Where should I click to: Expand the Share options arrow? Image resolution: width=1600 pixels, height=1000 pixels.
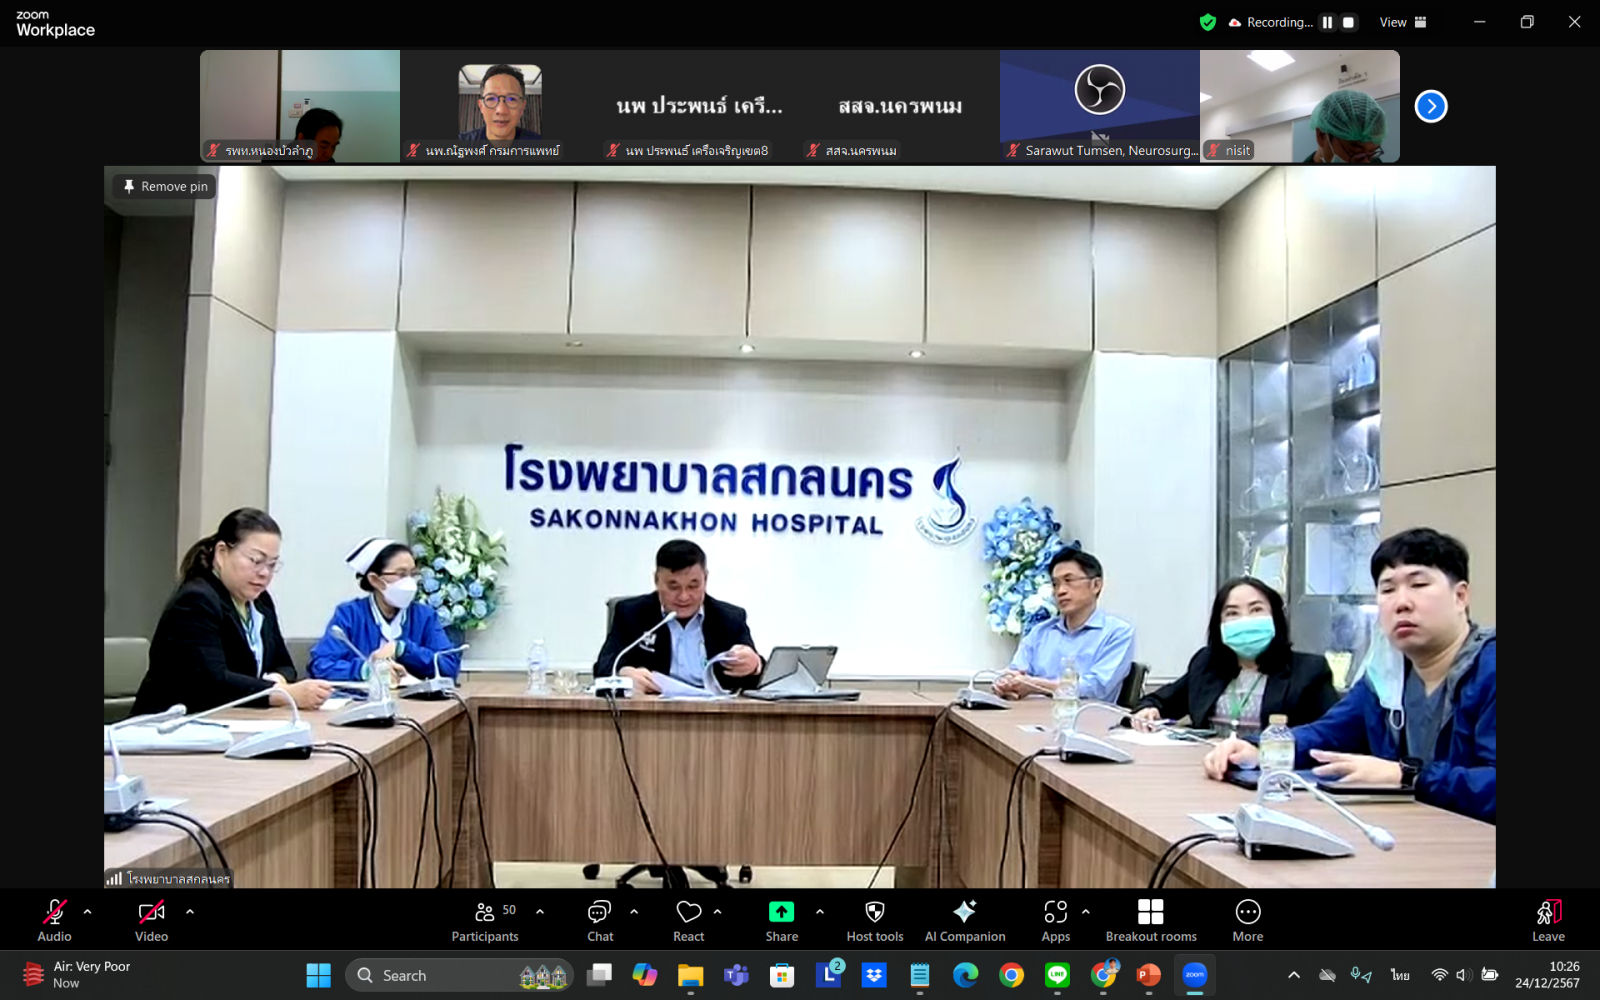(820, 912)
